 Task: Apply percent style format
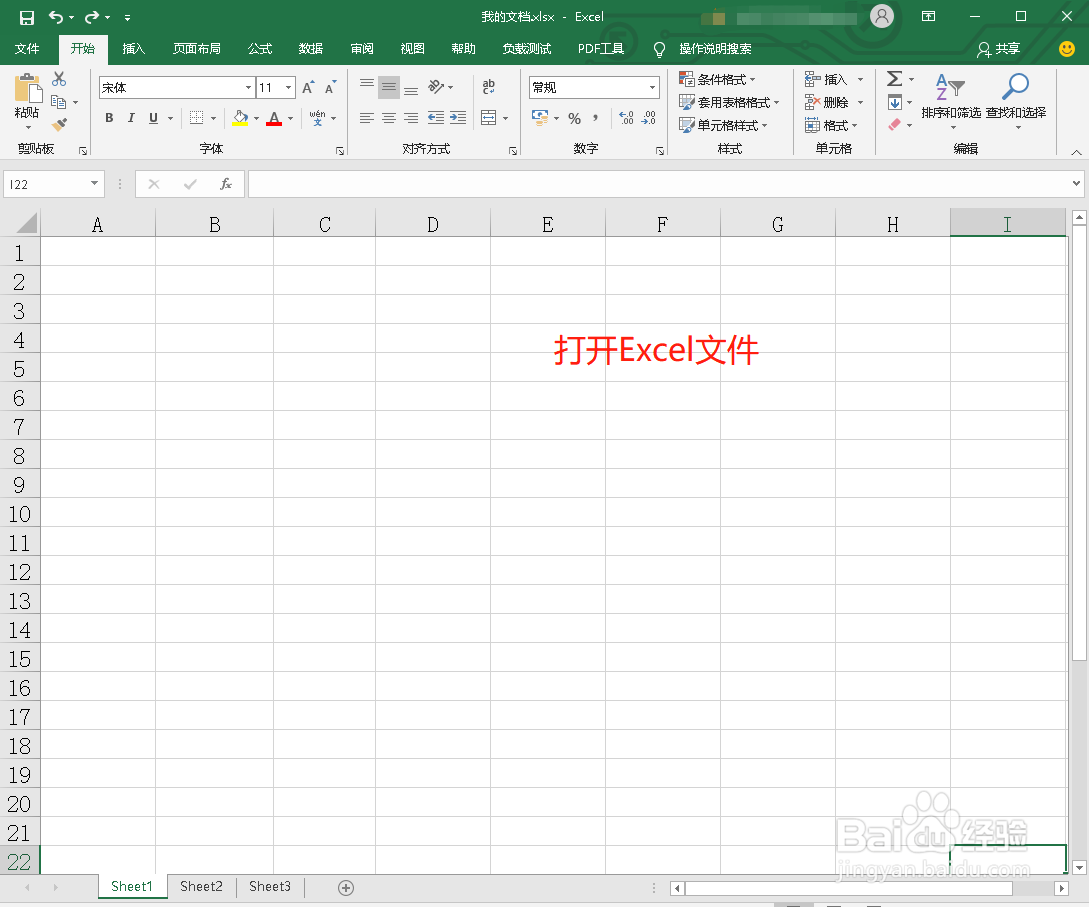tap(574, 118)
